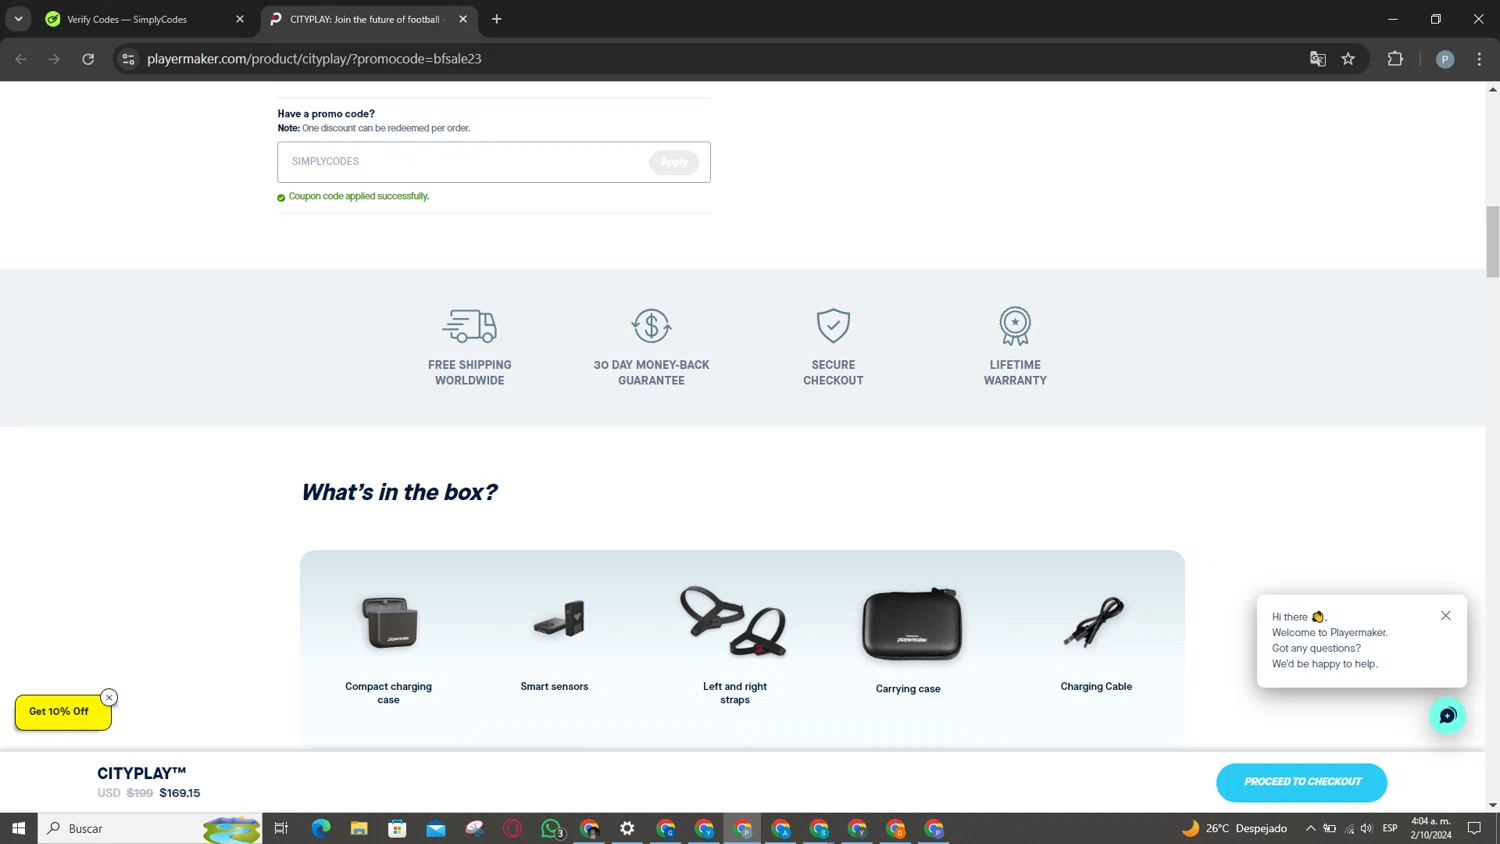Click the money-back guarantee dollar icon

(x=651, y=326)
